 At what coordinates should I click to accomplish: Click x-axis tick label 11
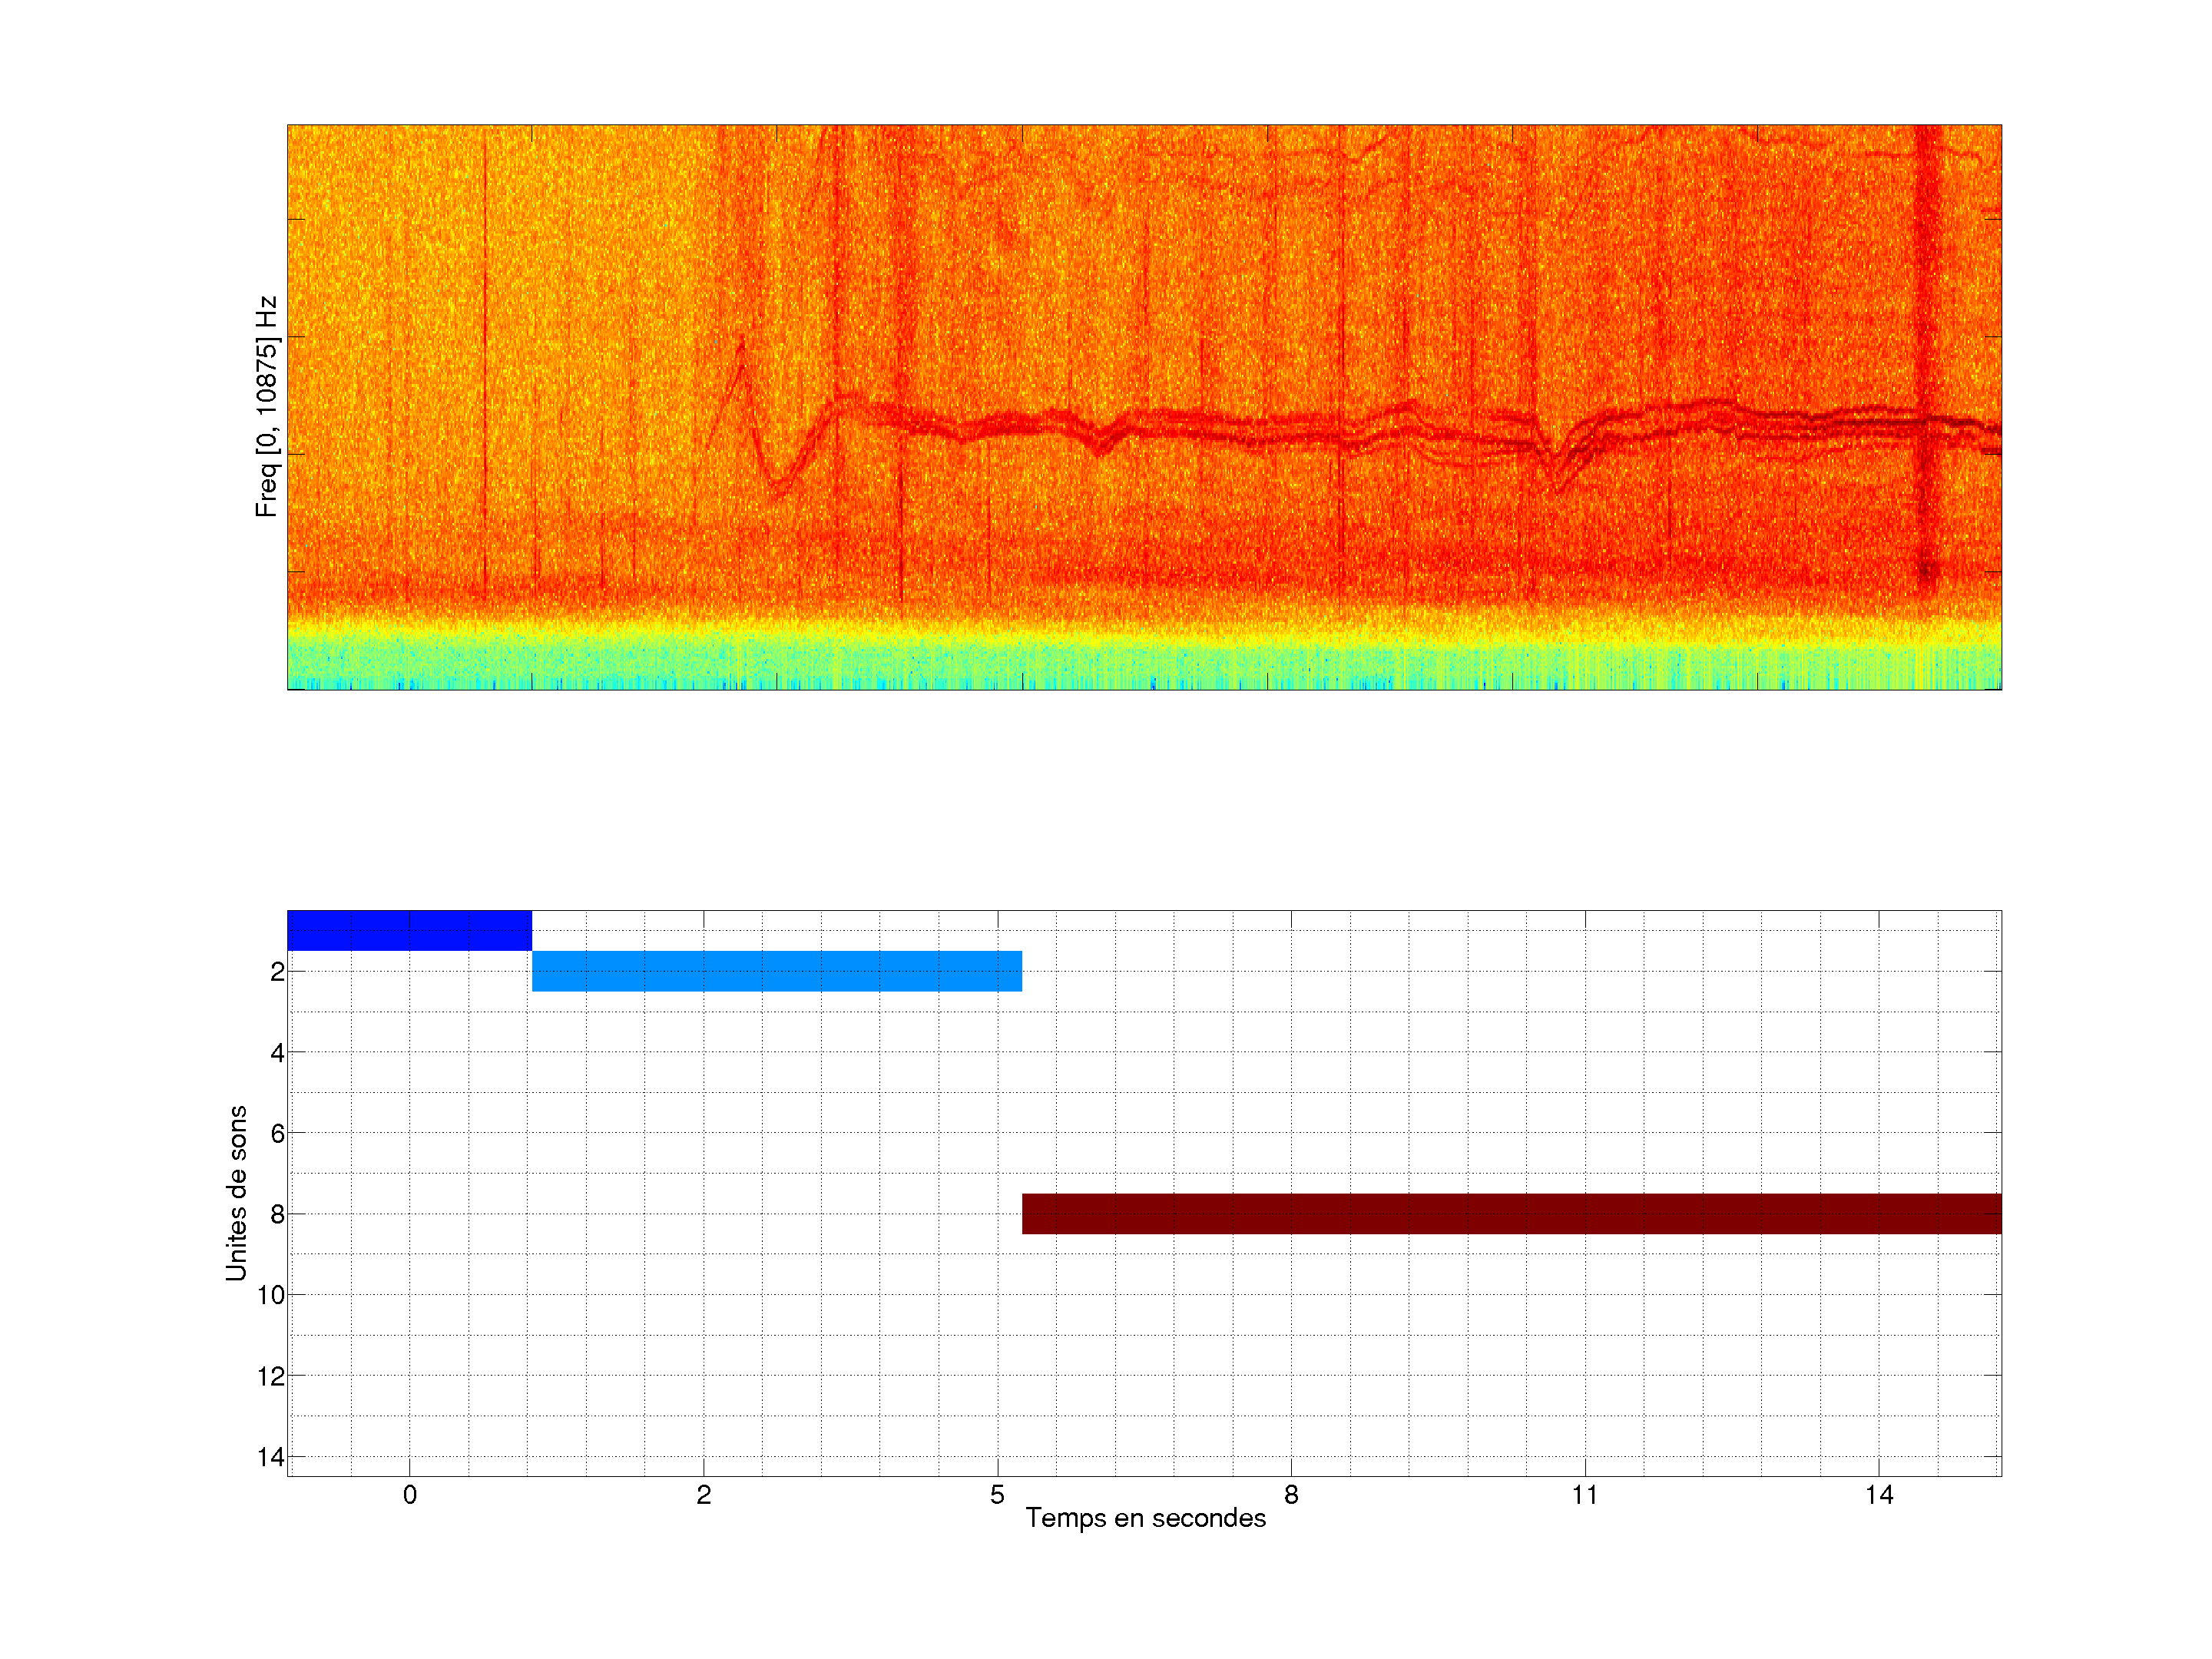tap(1584, 1495)
